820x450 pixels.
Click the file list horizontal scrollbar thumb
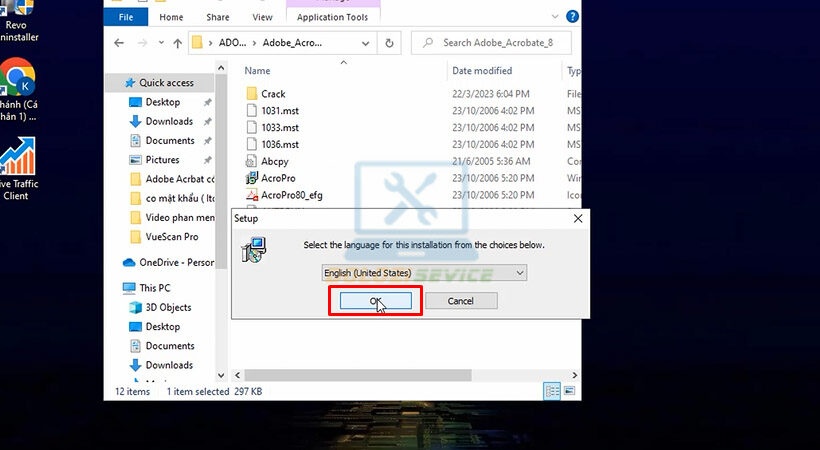pos(358,375)
